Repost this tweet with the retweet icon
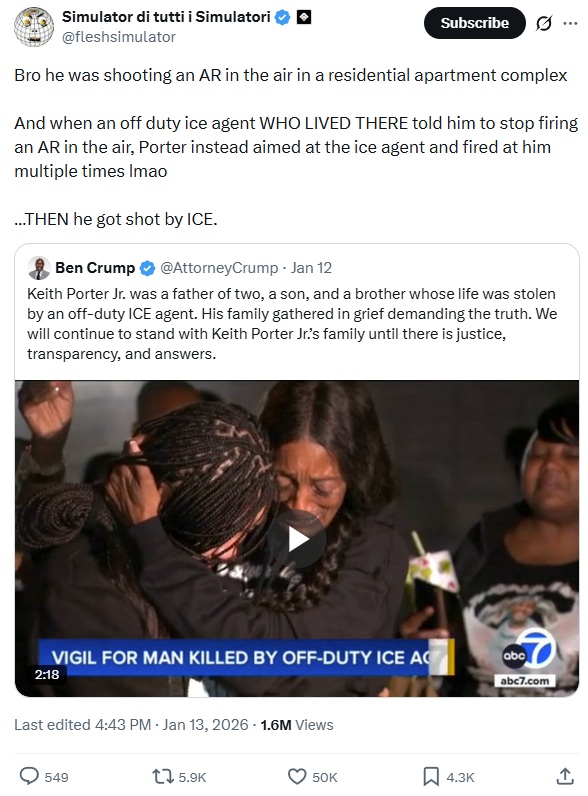Image resolution: width=588 pixels, height=796 pixels. click(x=162, y=776)
